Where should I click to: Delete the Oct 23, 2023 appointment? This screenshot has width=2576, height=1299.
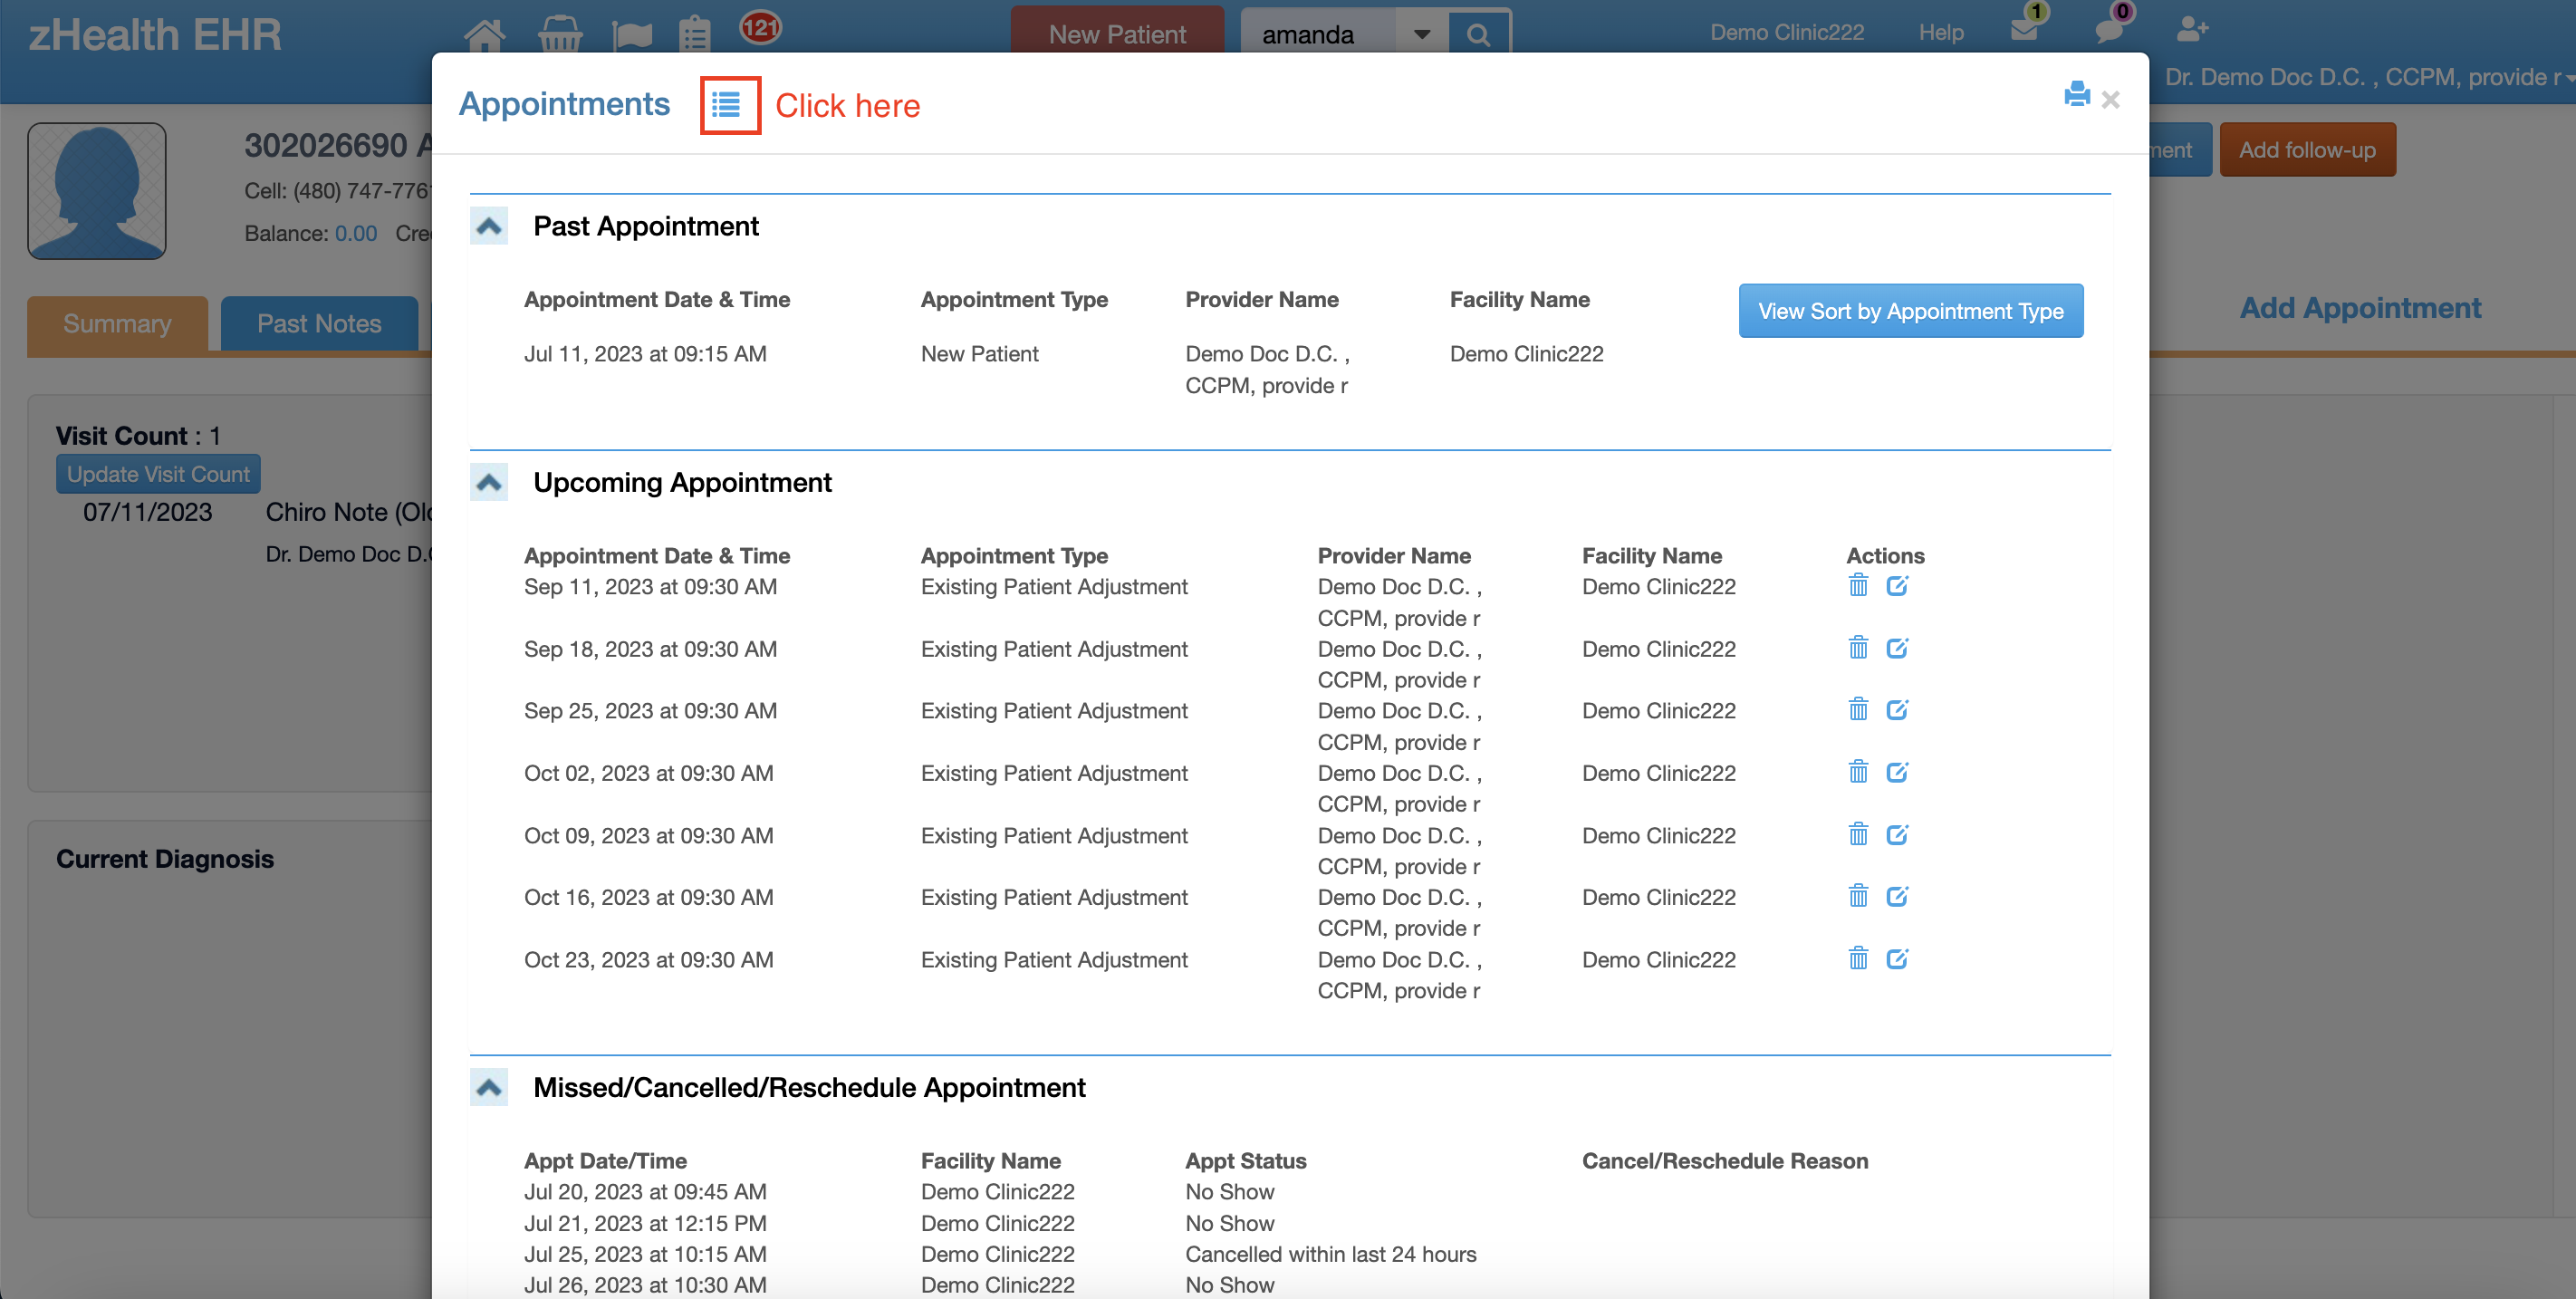coord(1858,959)
